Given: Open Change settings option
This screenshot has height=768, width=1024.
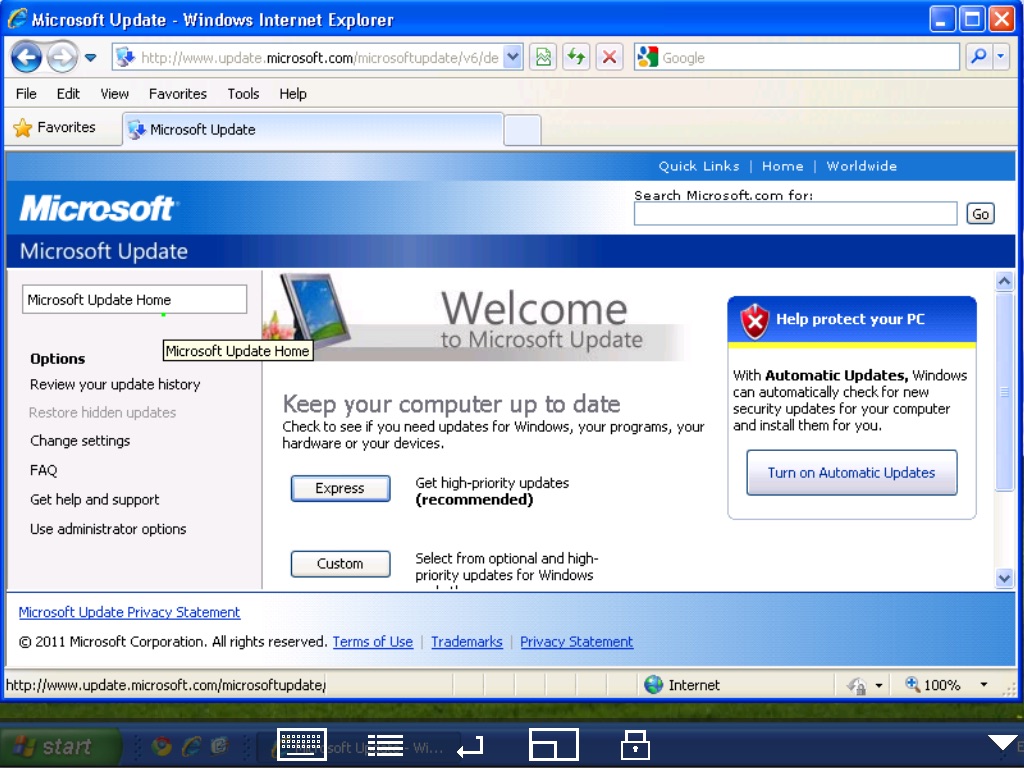Looking at the screenshot, I should point(80,441).
